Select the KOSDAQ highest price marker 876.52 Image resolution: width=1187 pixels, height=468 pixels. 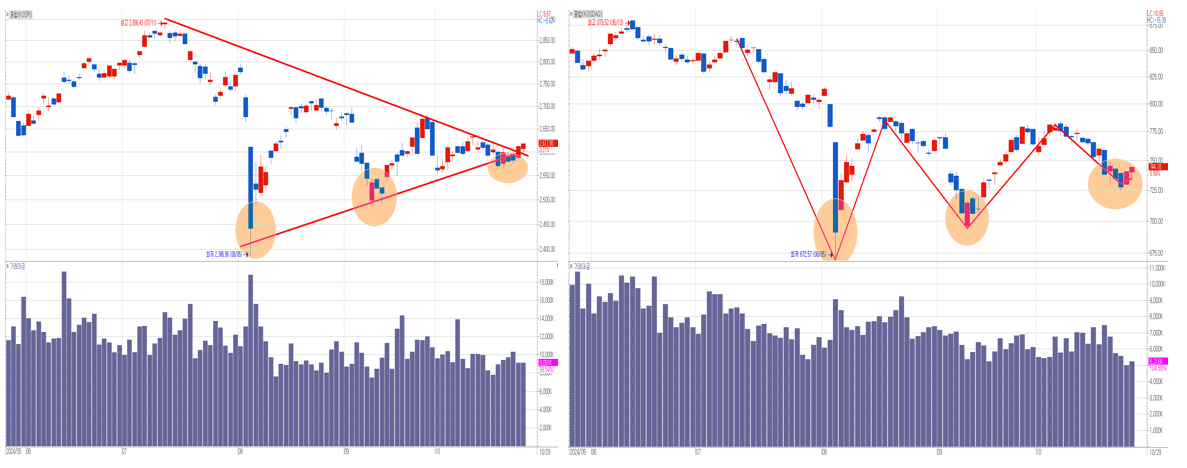click(x=606, y=21)
